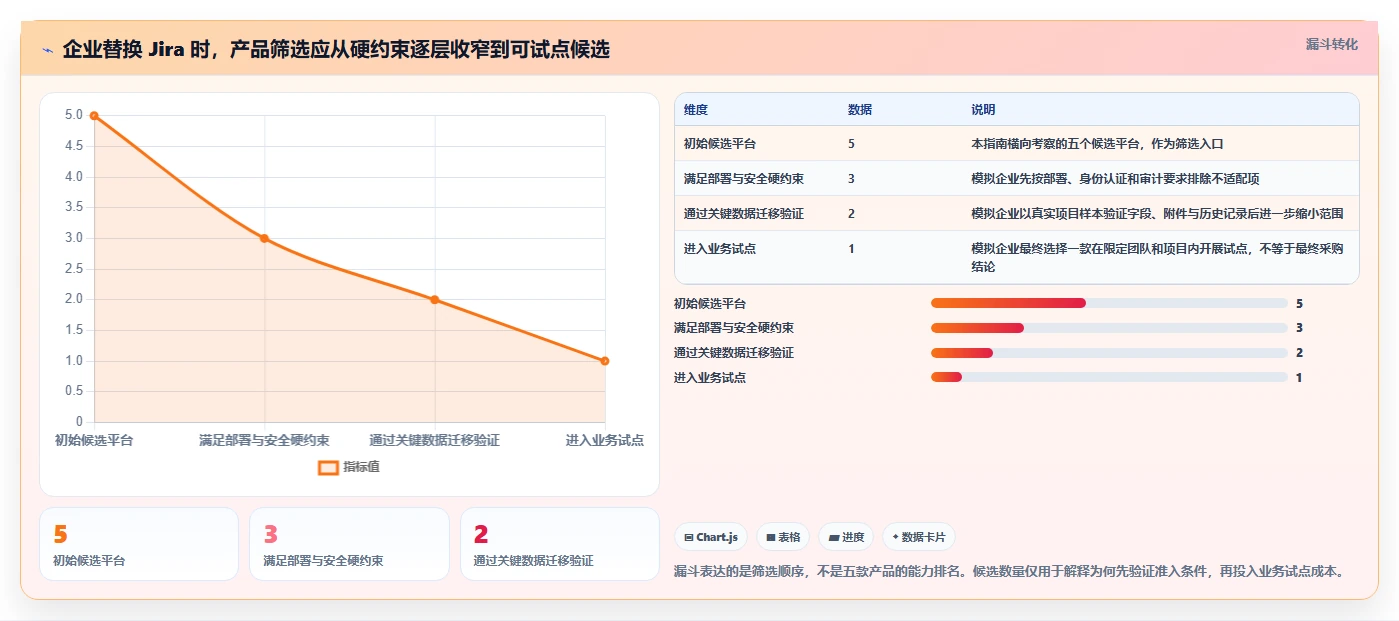Click the 进入业务试点 label in the progress list

tap(710, 377)
